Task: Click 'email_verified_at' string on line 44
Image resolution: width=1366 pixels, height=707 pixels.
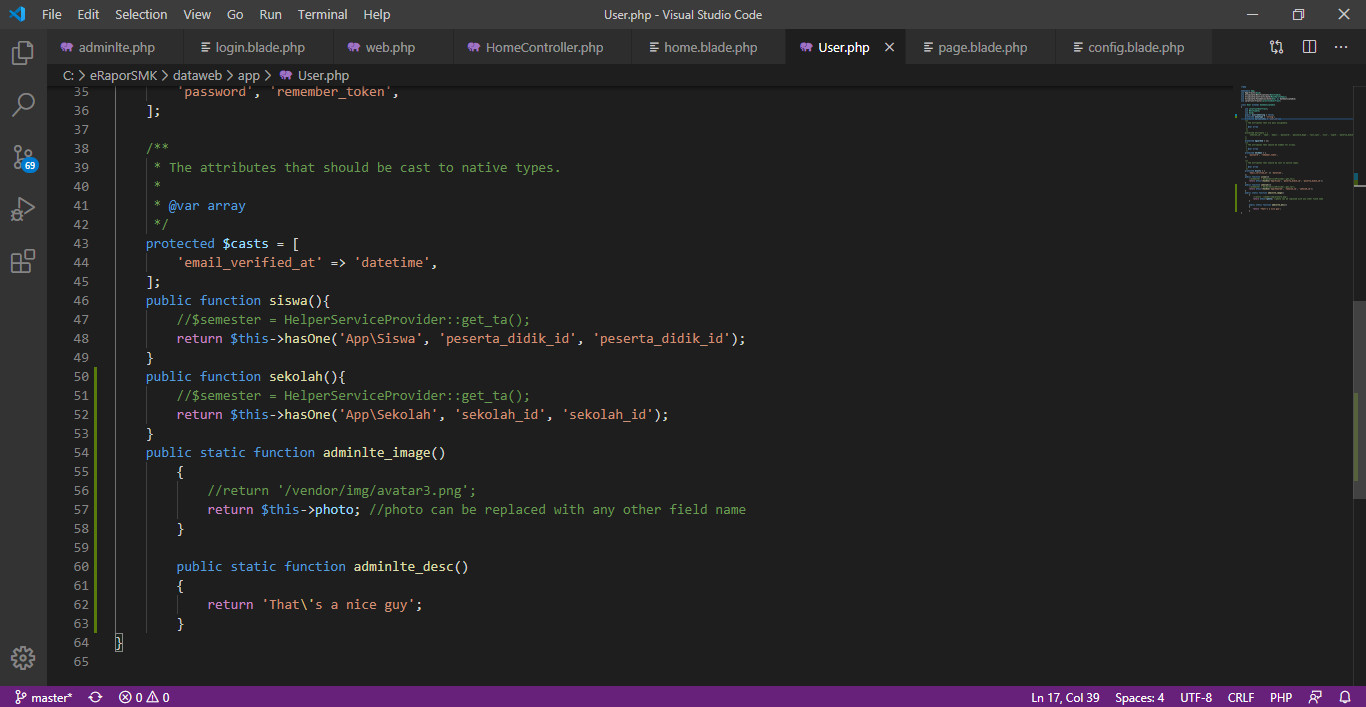Action: (250, 262)
